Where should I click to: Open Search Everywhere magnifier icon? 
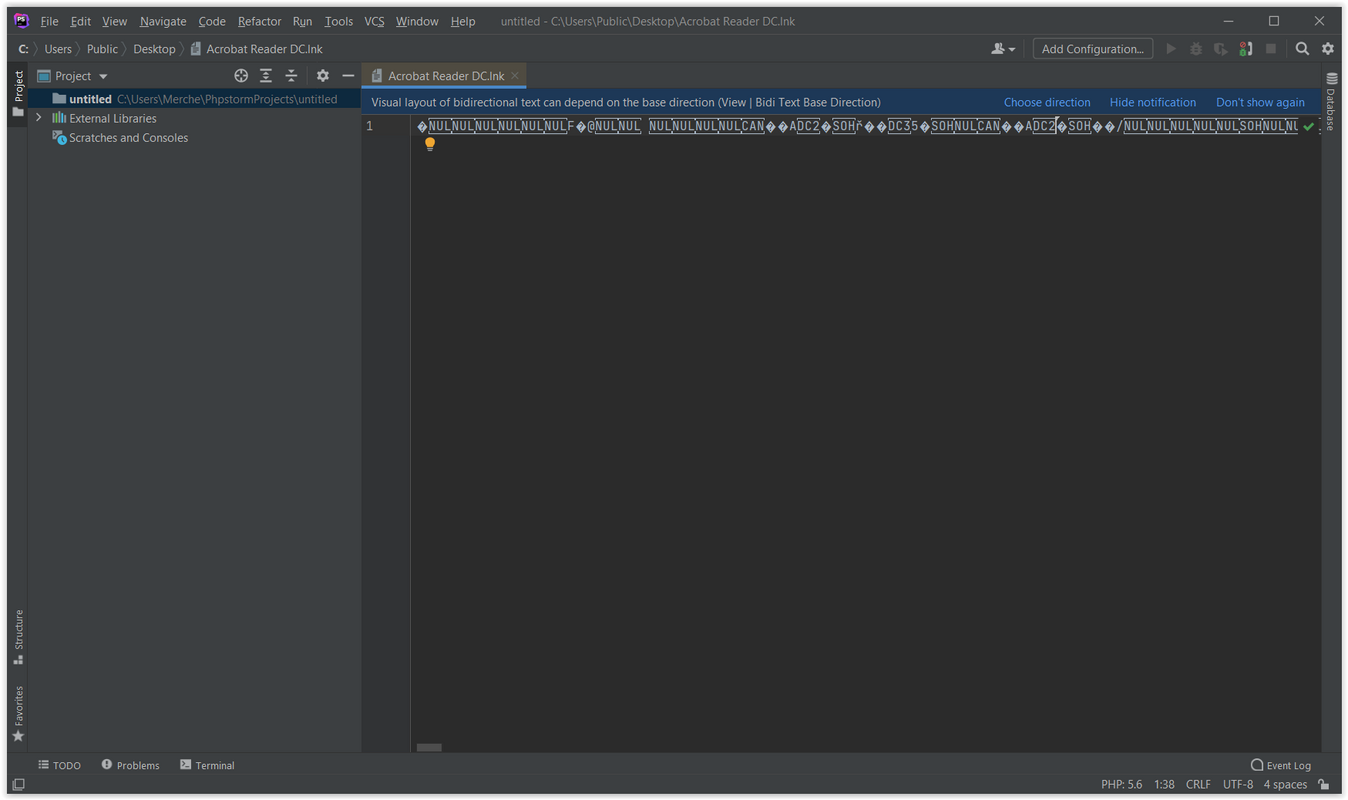click(x=1302, y=49)
